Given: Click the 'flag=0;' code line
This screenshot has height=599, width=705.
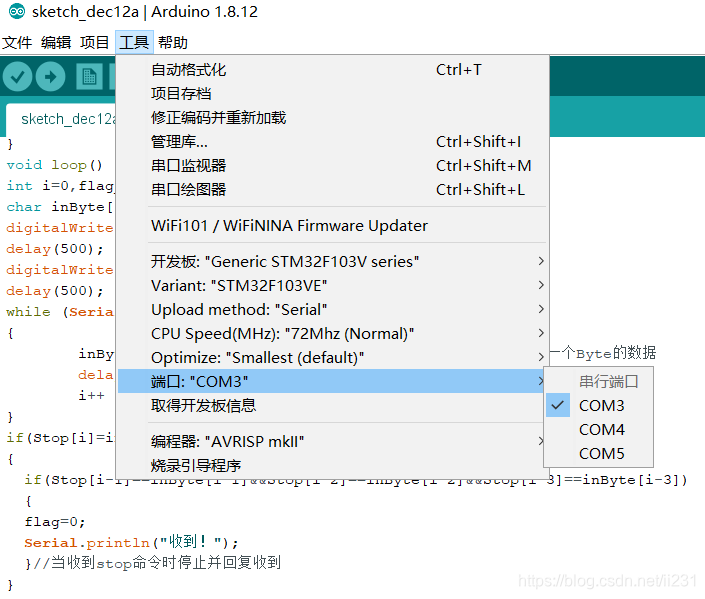Looking at the screenshot, I should (54, 522).
